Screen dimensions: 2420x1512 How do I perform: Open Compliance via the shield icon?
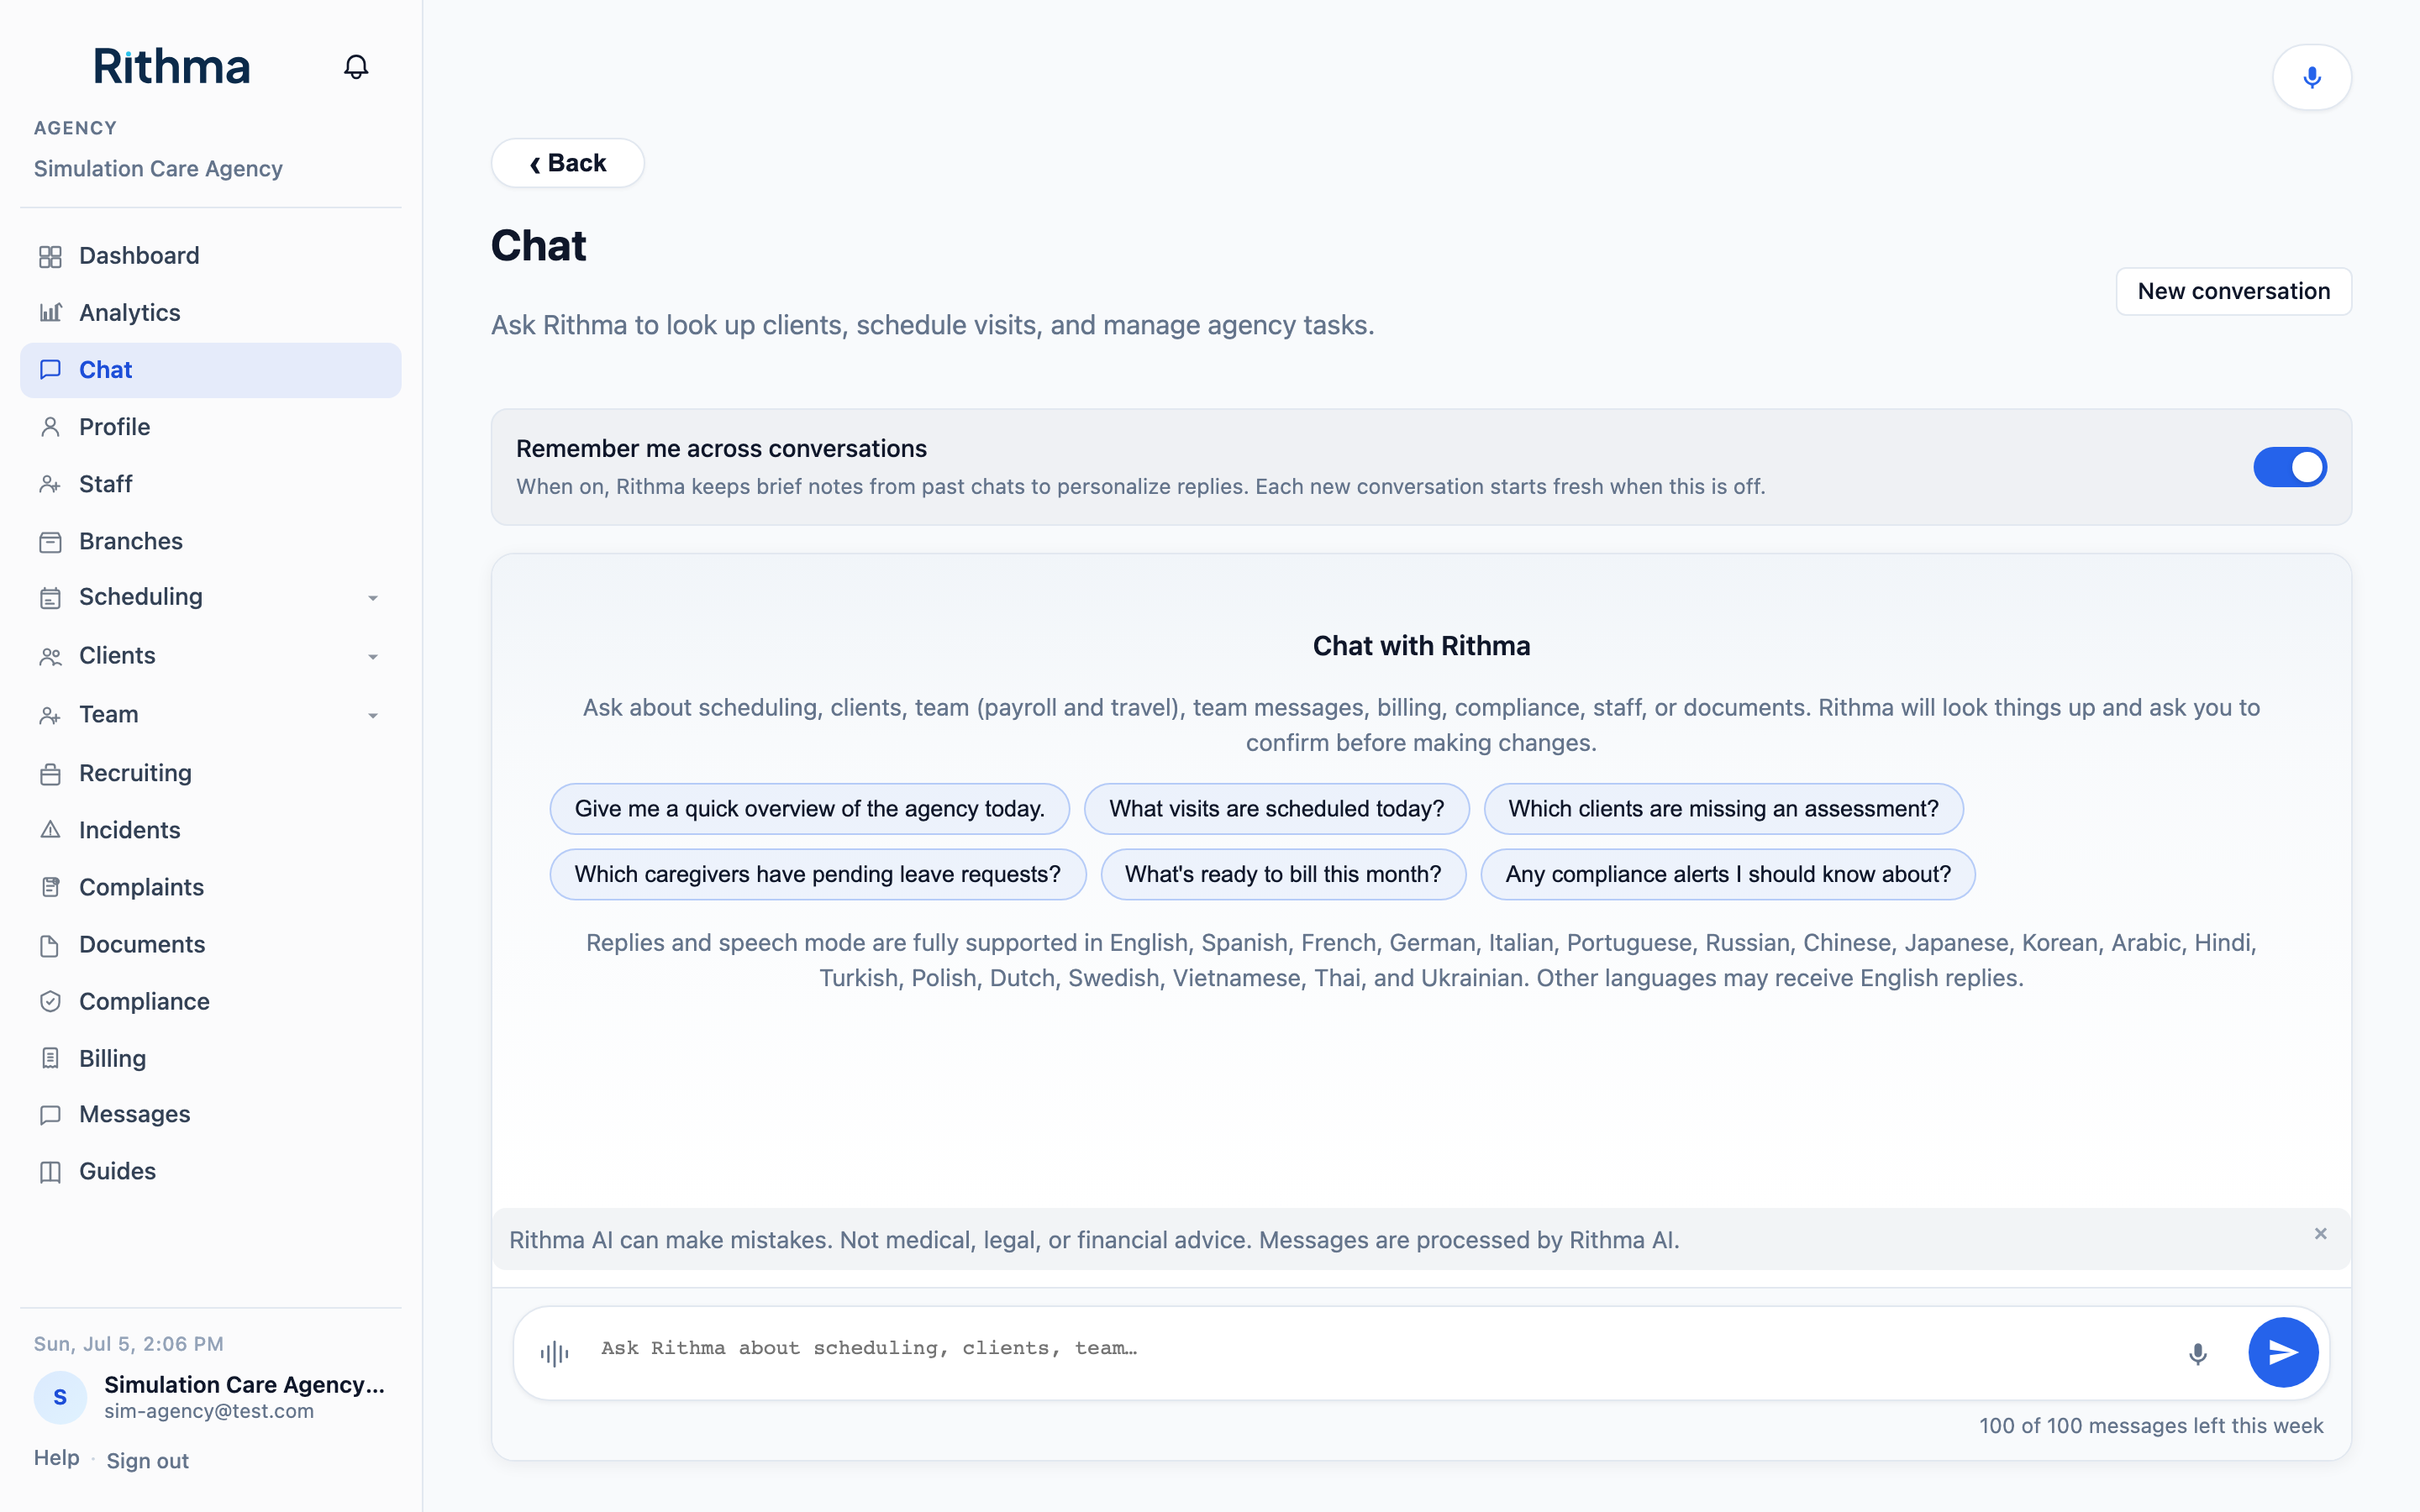50,1001
